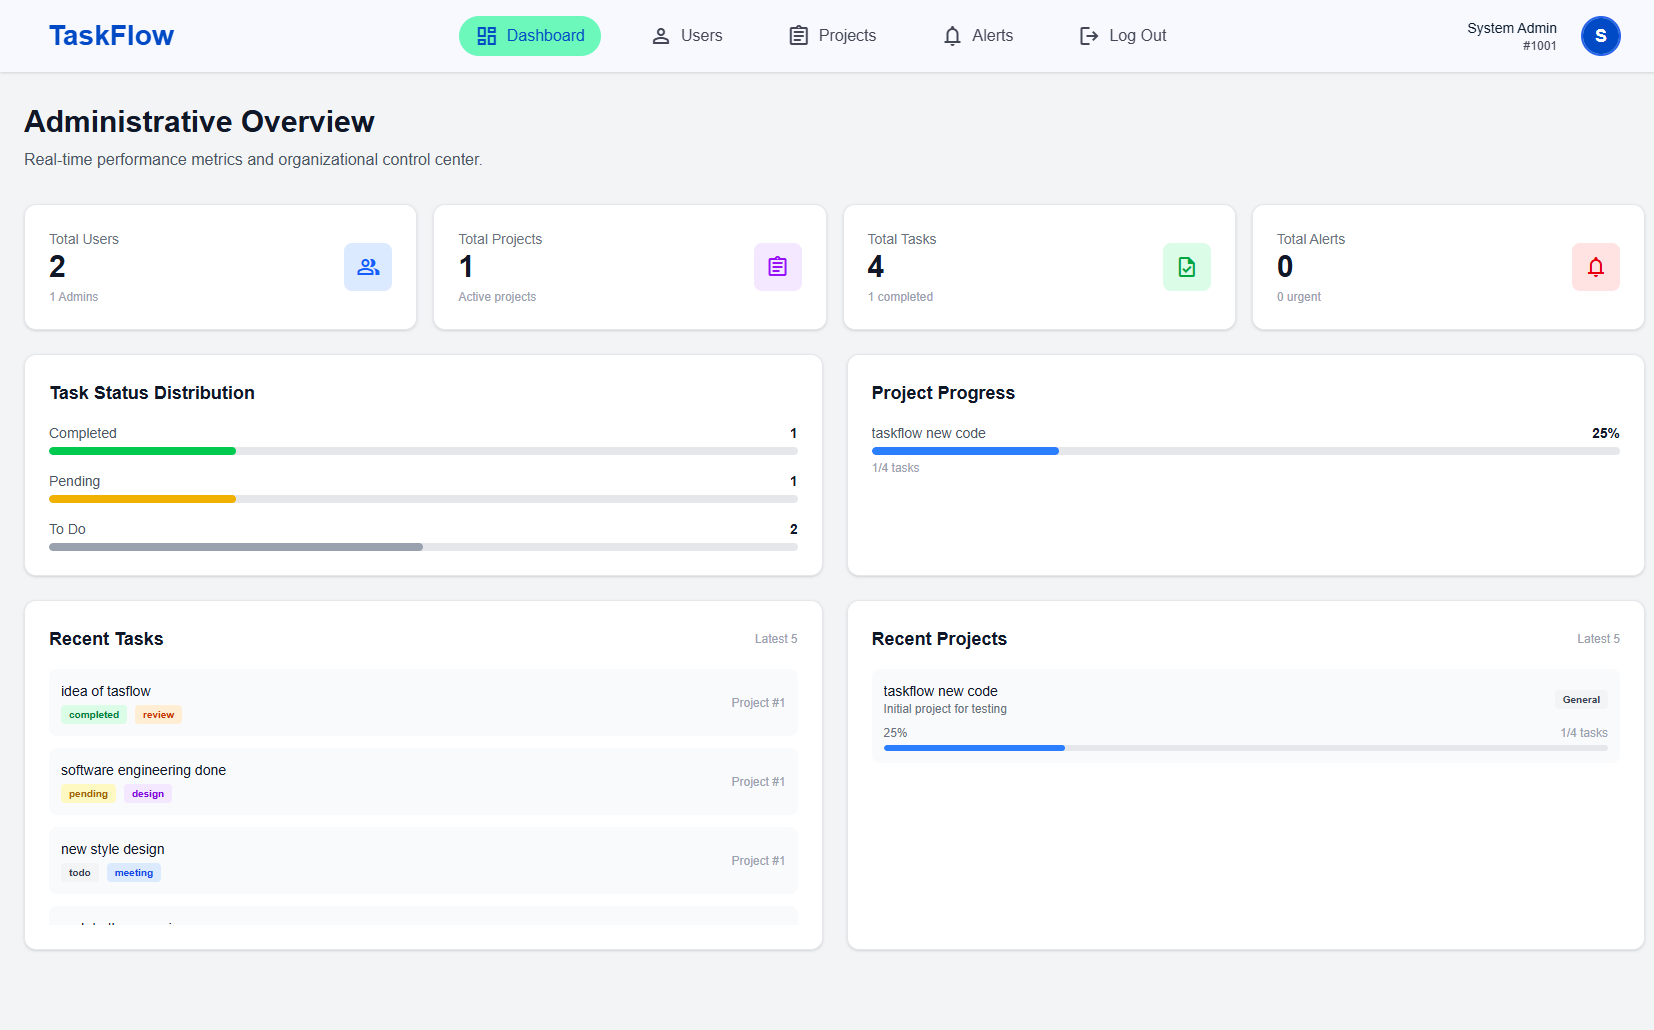Image resolution: width=1654 pixels, height=1030 pixels.
Task: Click the Completed status progress bar
Action: 423,451
